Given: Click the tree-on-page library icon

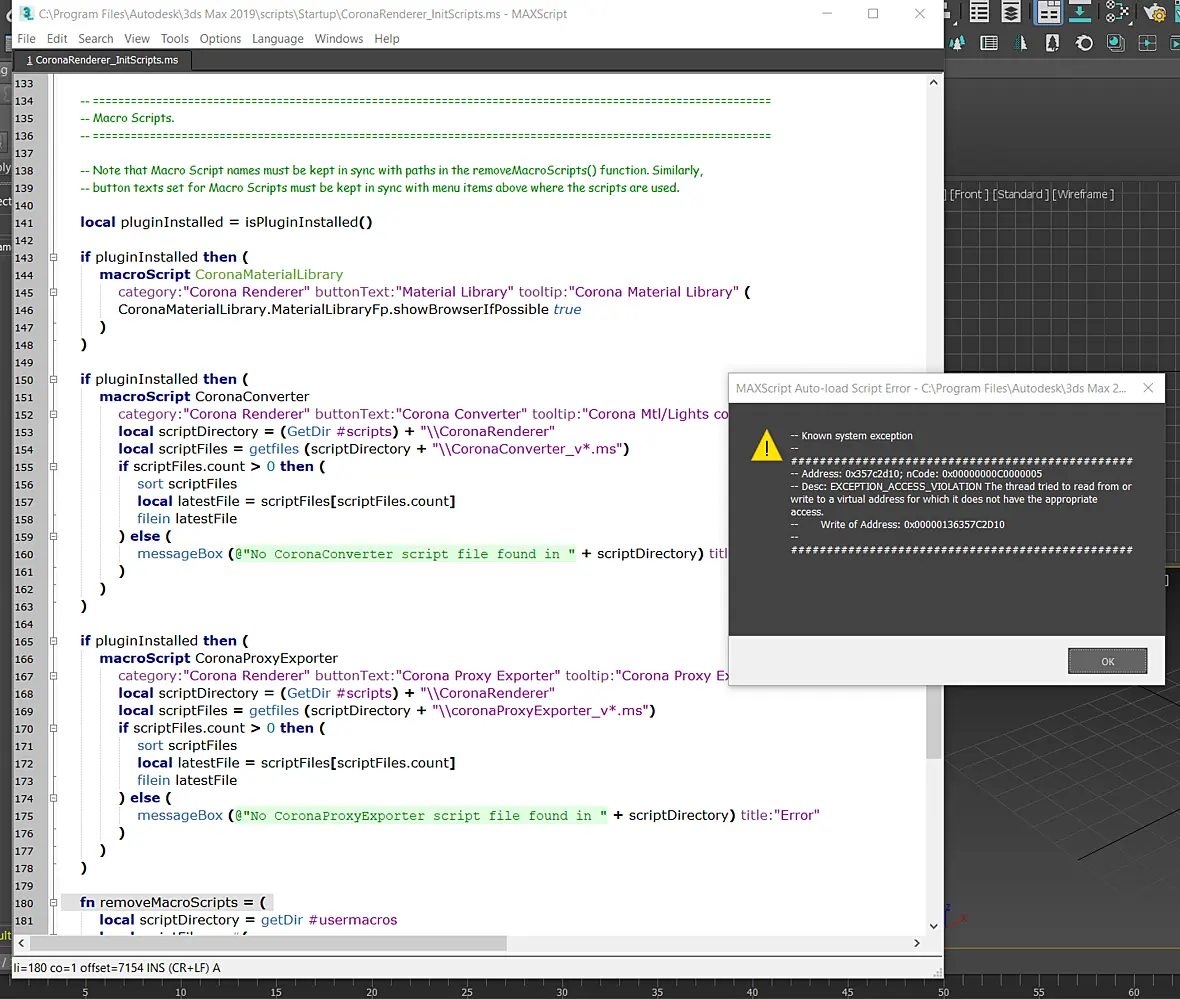Looking at the screenshot, I should [x=1052, y=44].
